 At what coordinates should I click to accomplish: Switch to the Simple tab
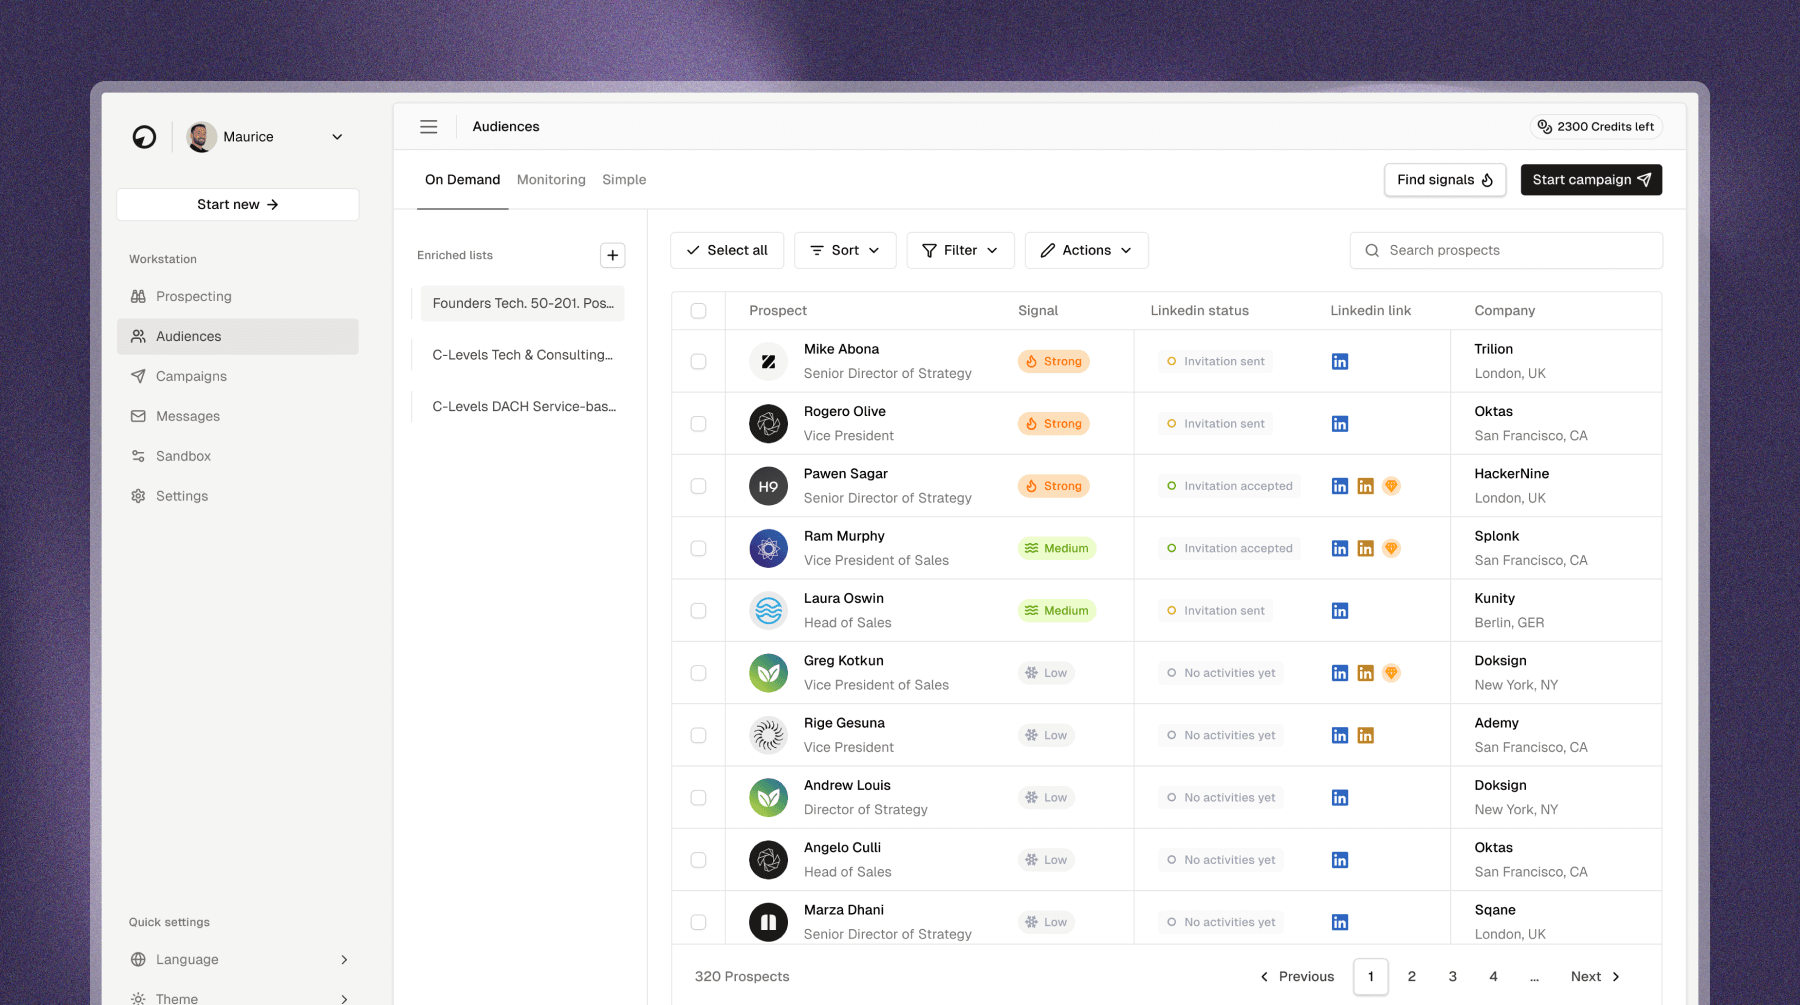pos(624,179)
